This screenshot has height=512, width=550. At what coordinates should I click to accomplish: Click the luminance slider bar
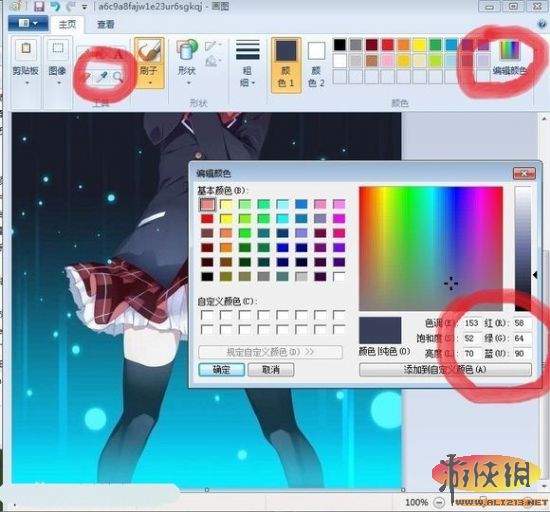coord(523,249)
